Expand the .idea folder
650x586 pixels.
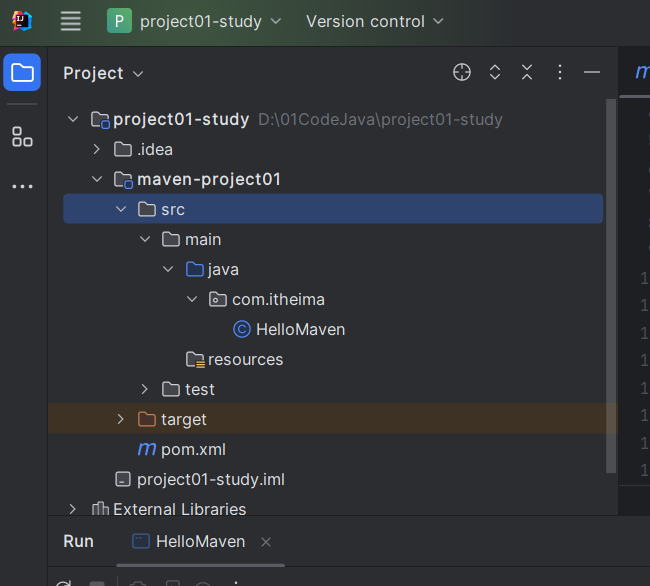coord(97,149)
